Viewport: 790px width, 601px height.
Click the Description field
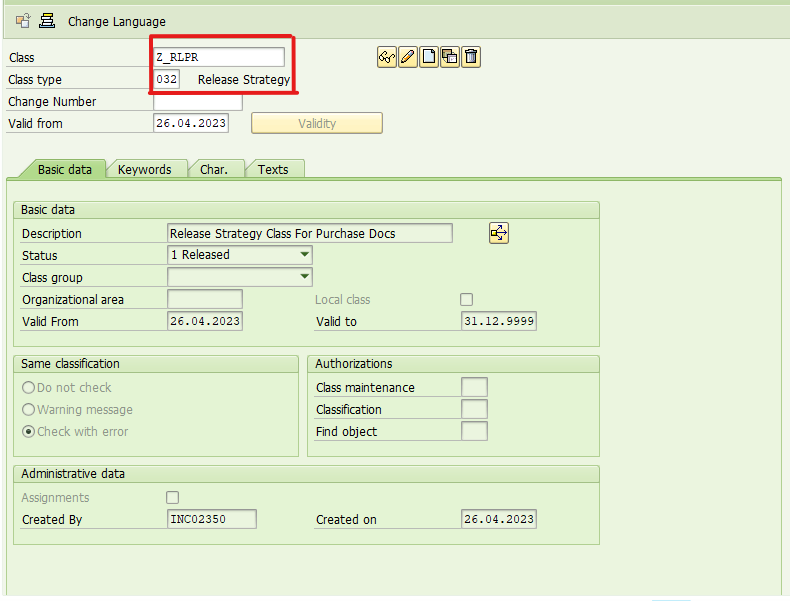click(310, 233)
